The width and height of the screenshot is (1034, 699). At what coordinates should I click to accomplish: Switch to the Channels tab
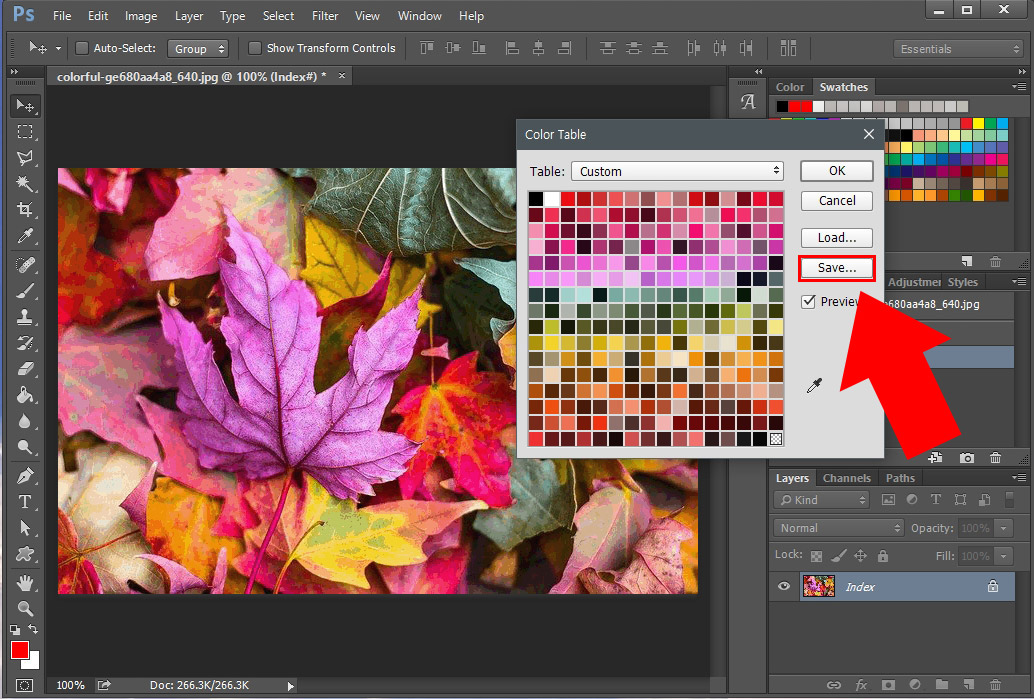(x=847, y=478)
